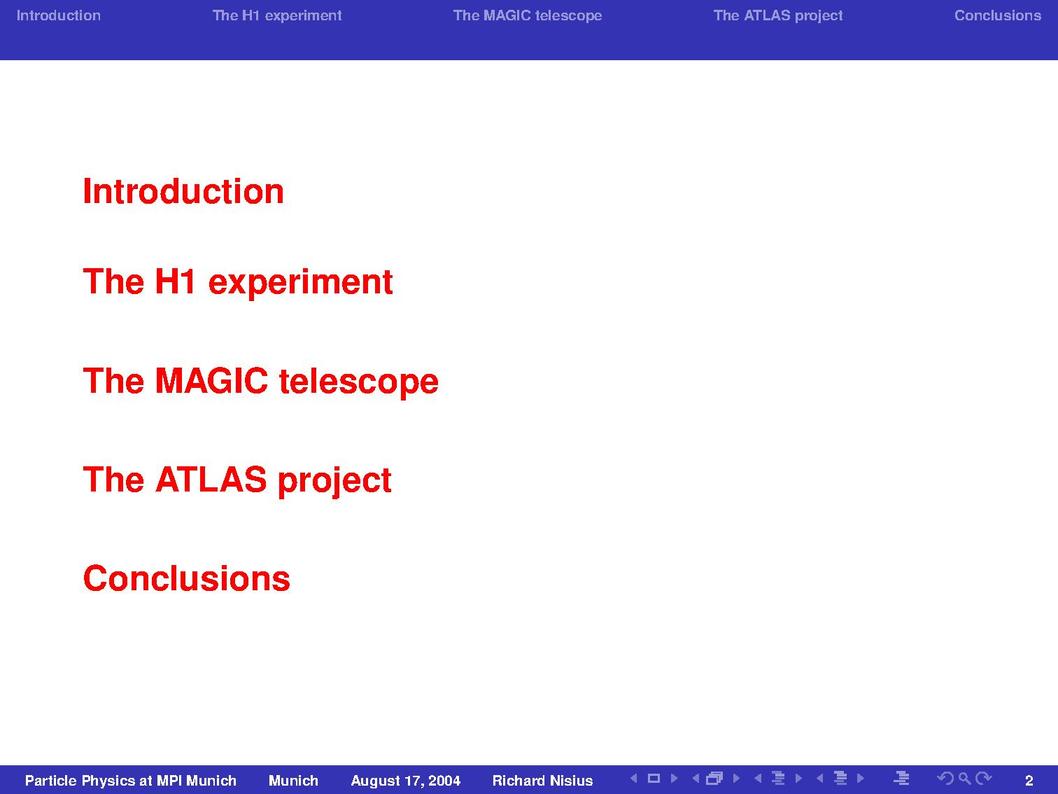This screenshot has height=794, width=1058.
Task: Click footer title Particle Physics at MPI Munich
Action: point(131,781)
